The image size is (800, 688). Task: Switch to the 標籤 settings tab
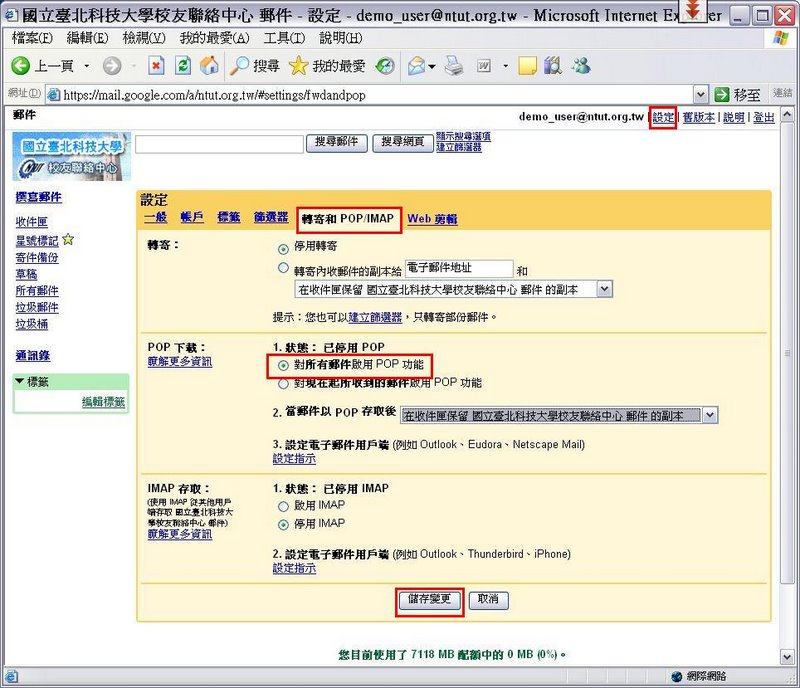tap(229, 217)
